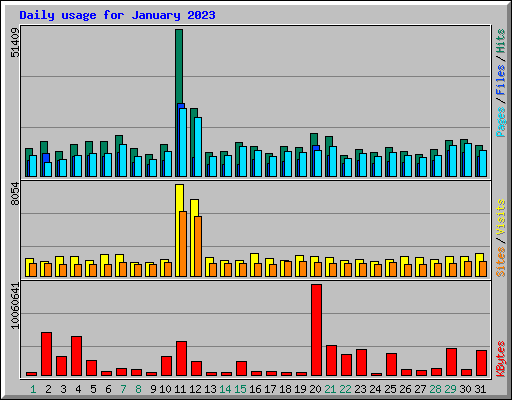The height and width of the screenshot is (400, 512).
Task: Click the 'Sites' legend label
Action: [x=500, y=262]
